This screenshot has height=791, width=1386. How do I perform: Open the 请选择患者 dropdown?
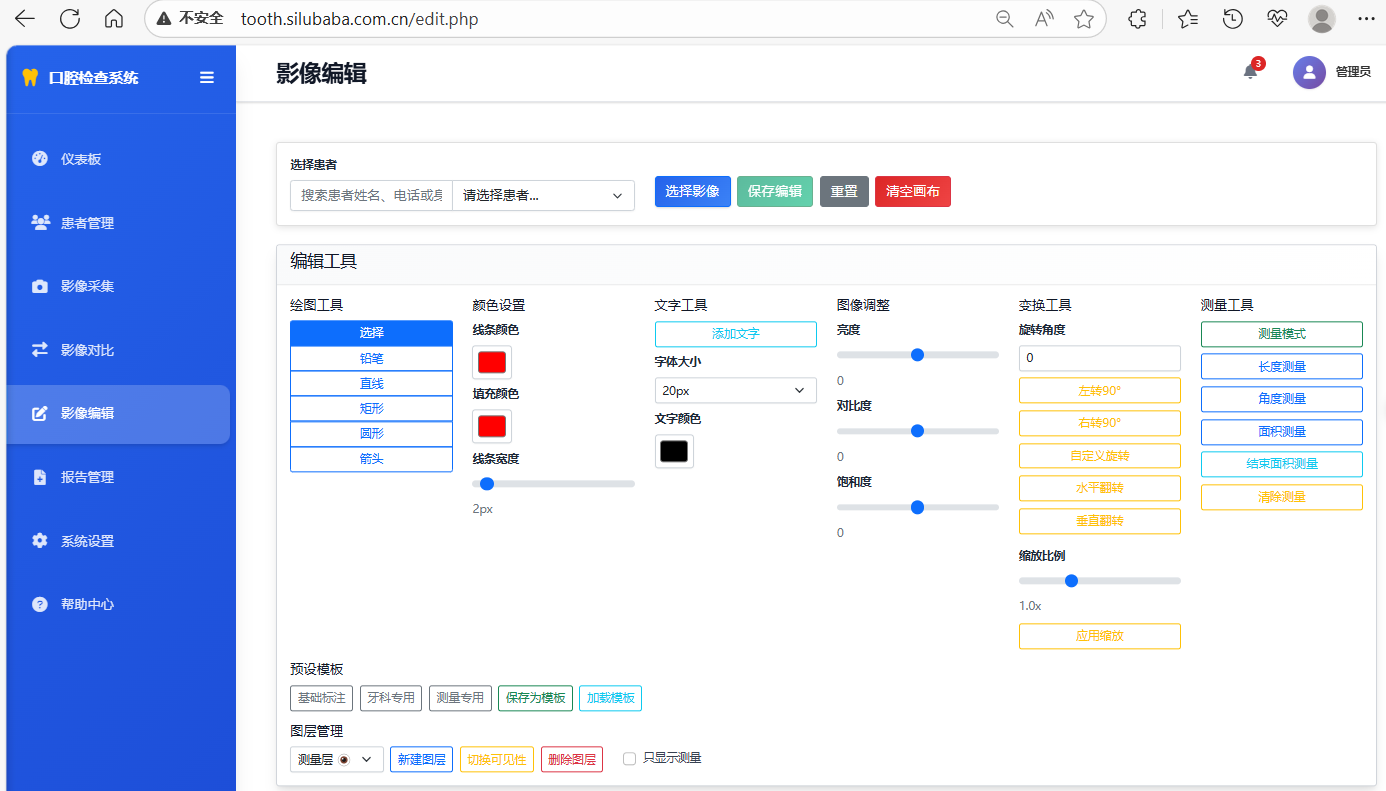[543, 196]
